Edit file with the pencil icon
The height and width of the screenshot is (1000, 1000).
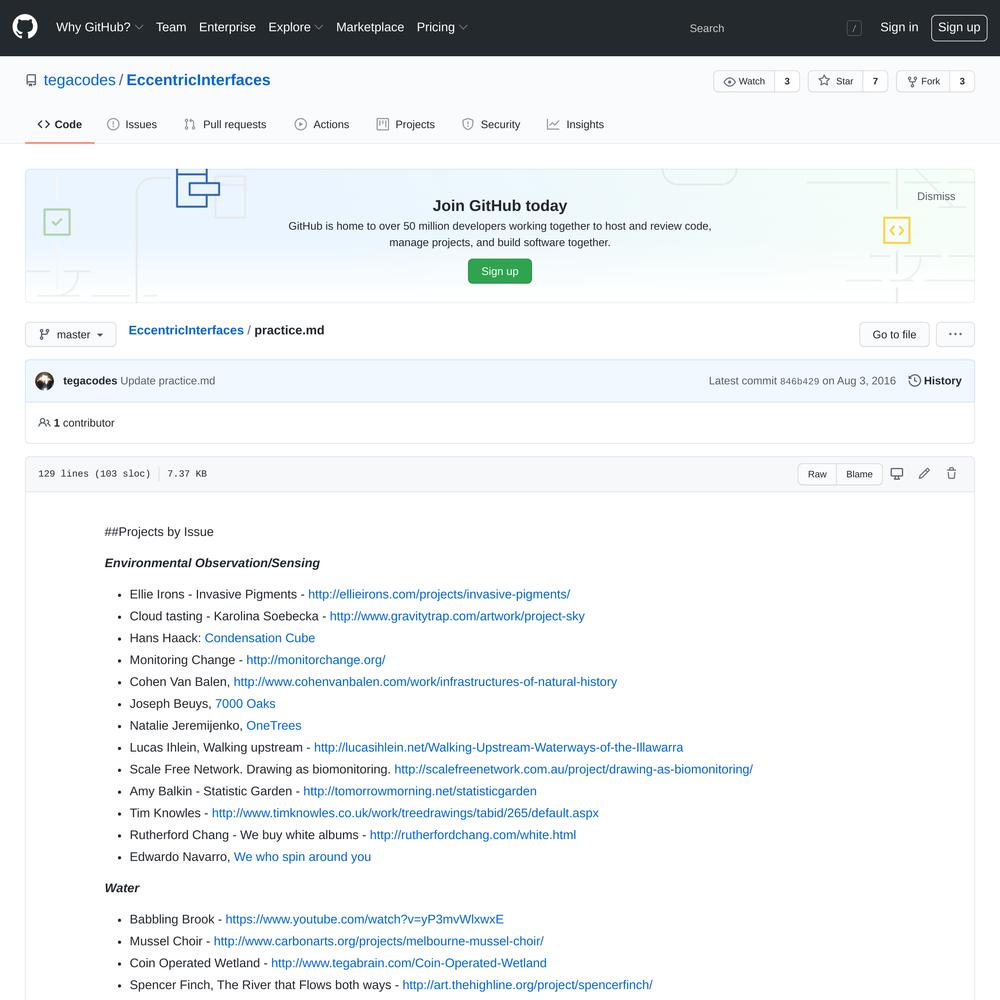coord(924,474)
